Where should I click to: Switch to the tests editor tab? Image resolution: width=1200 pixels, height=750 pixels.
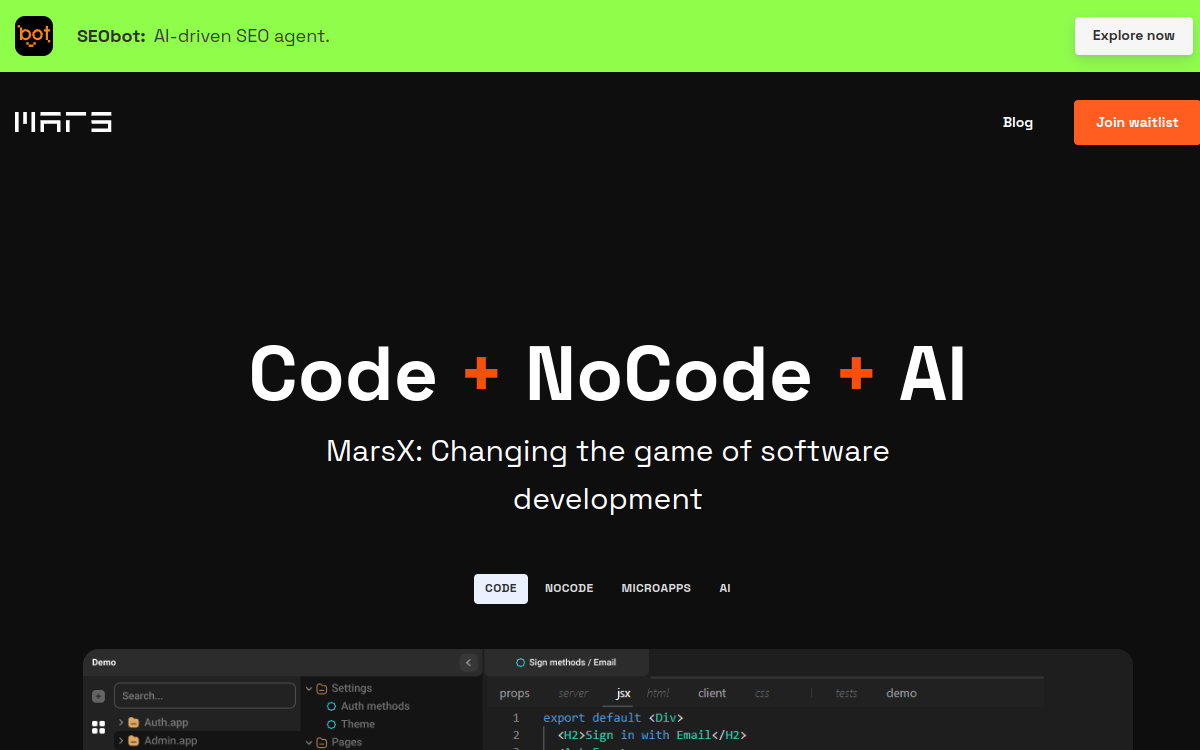click(846, 693)
